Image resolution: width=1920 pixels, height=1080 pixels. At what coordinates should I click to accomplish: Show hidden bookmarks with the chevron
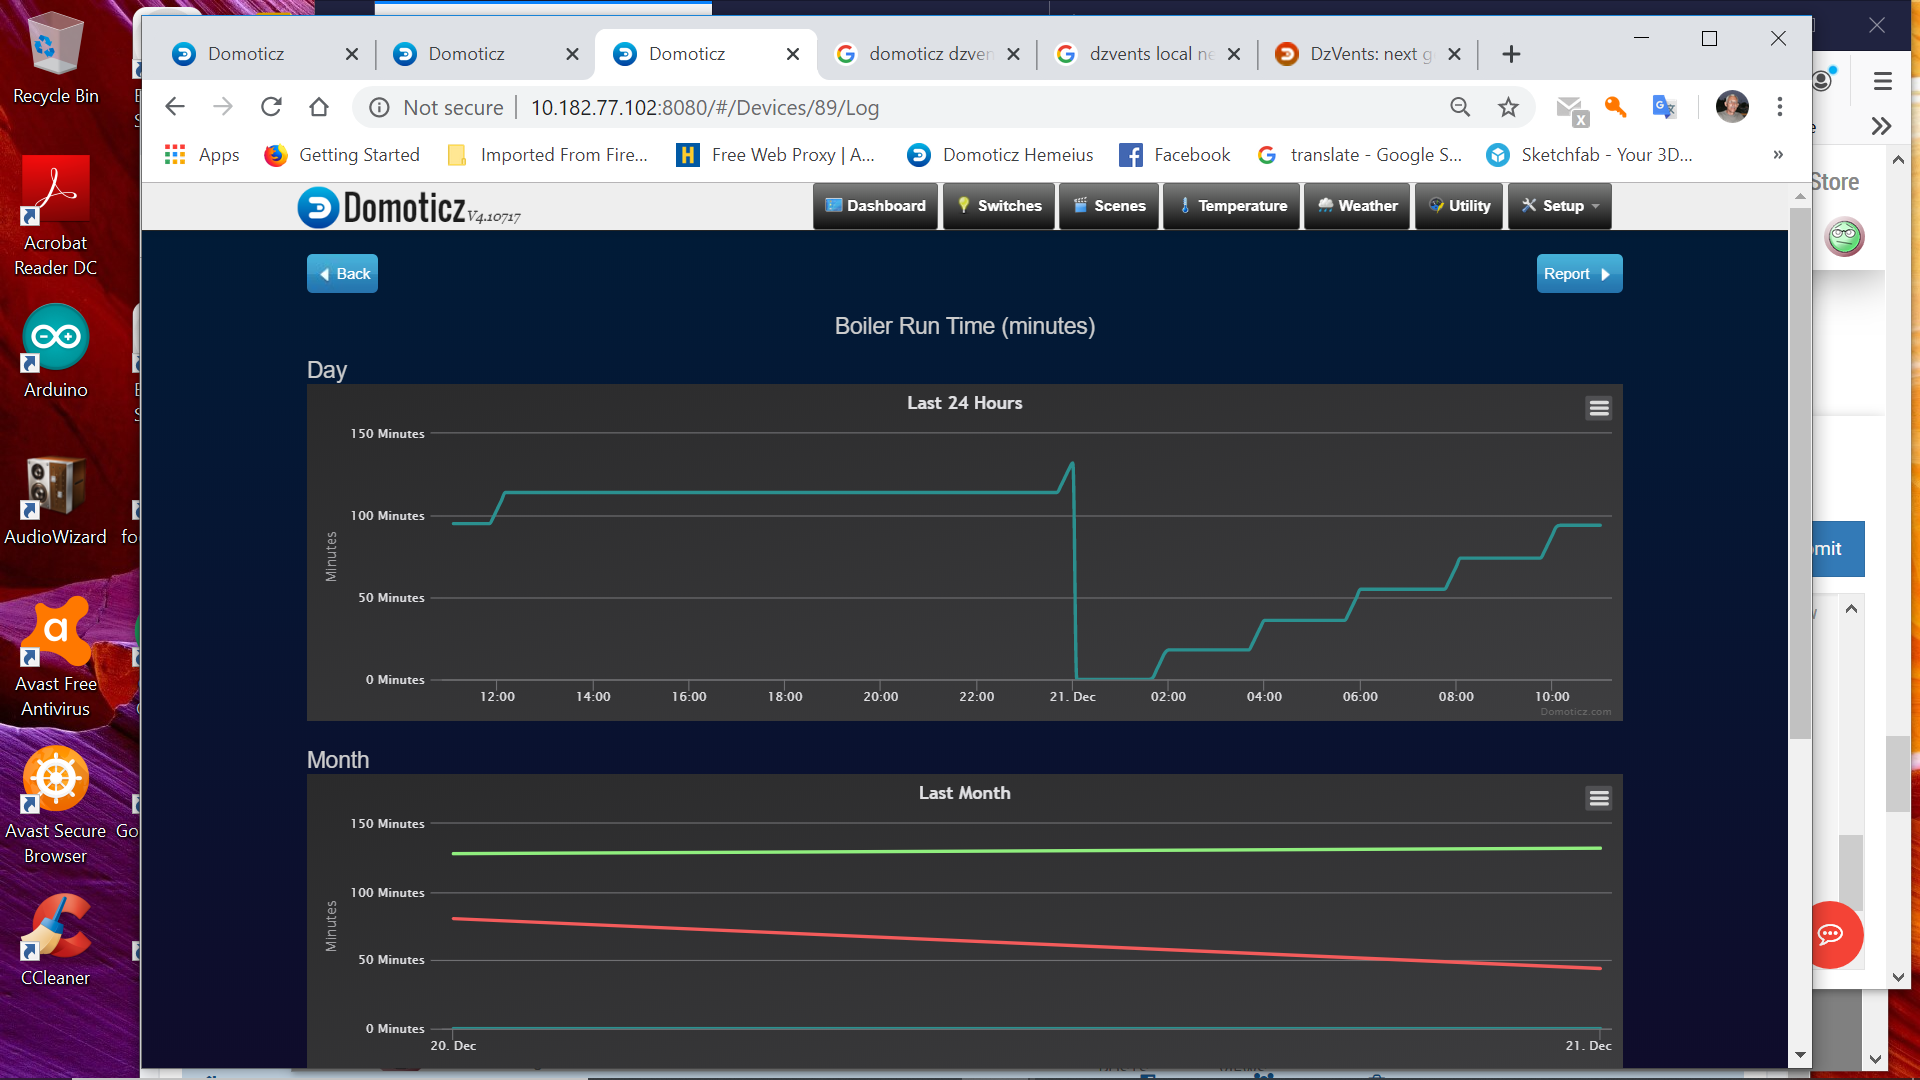[x=1778, y=155]
